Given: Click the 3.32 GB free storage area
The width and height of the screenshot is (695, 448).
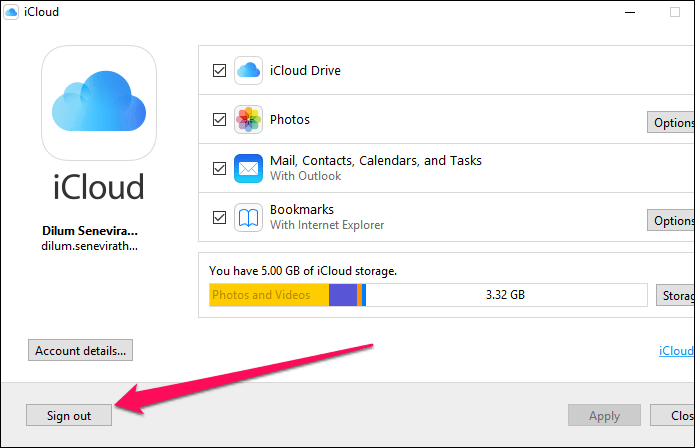Looking at the screenshot, I should (506, 295).
